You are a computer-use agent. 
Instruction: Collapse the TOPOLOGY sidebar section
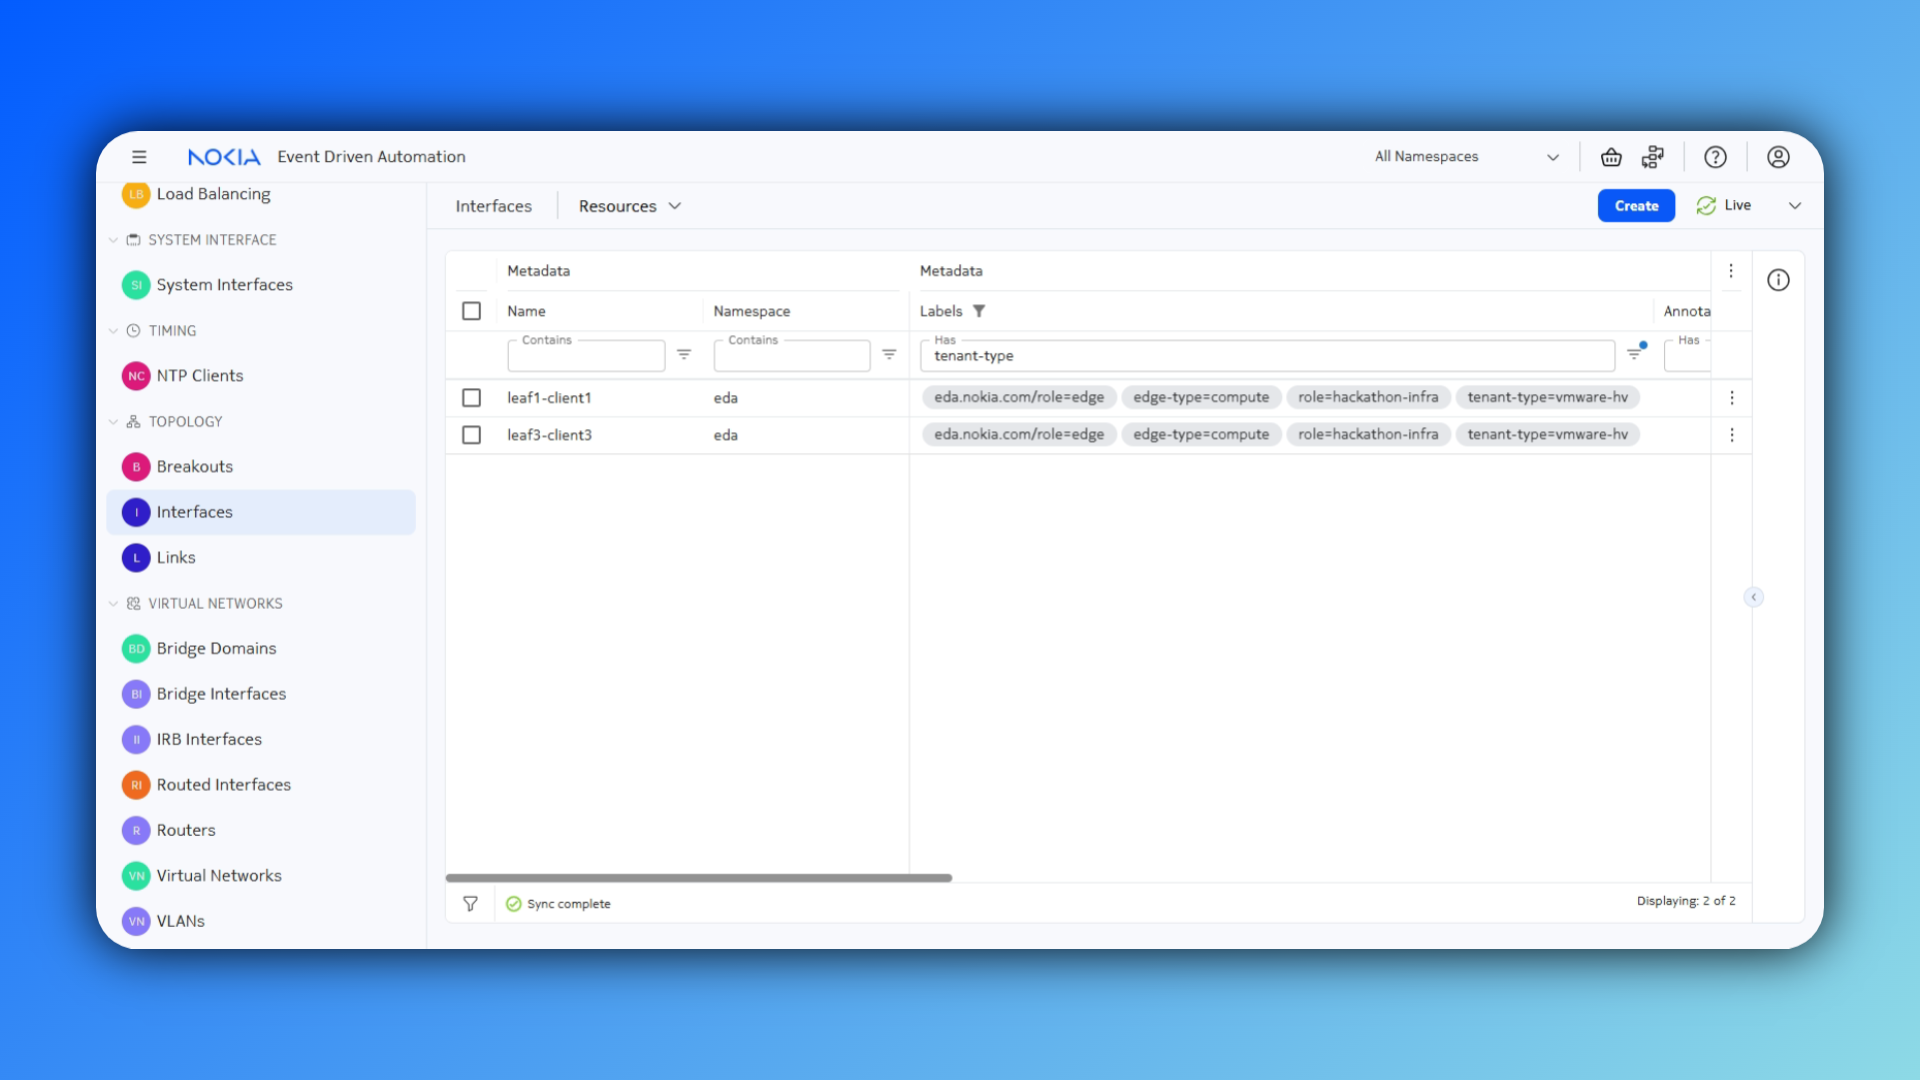(114, 422)
